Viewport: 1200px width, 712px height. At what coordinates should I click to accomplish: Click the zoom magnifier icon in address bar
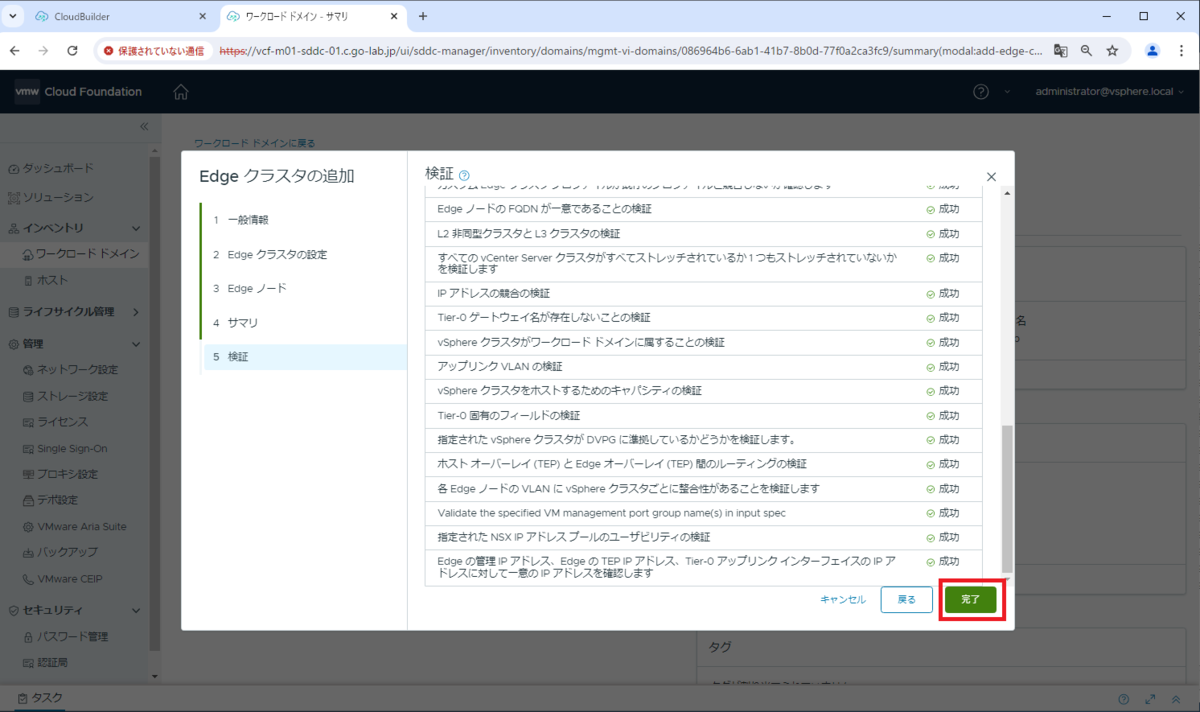click(x=1086, y=50)
